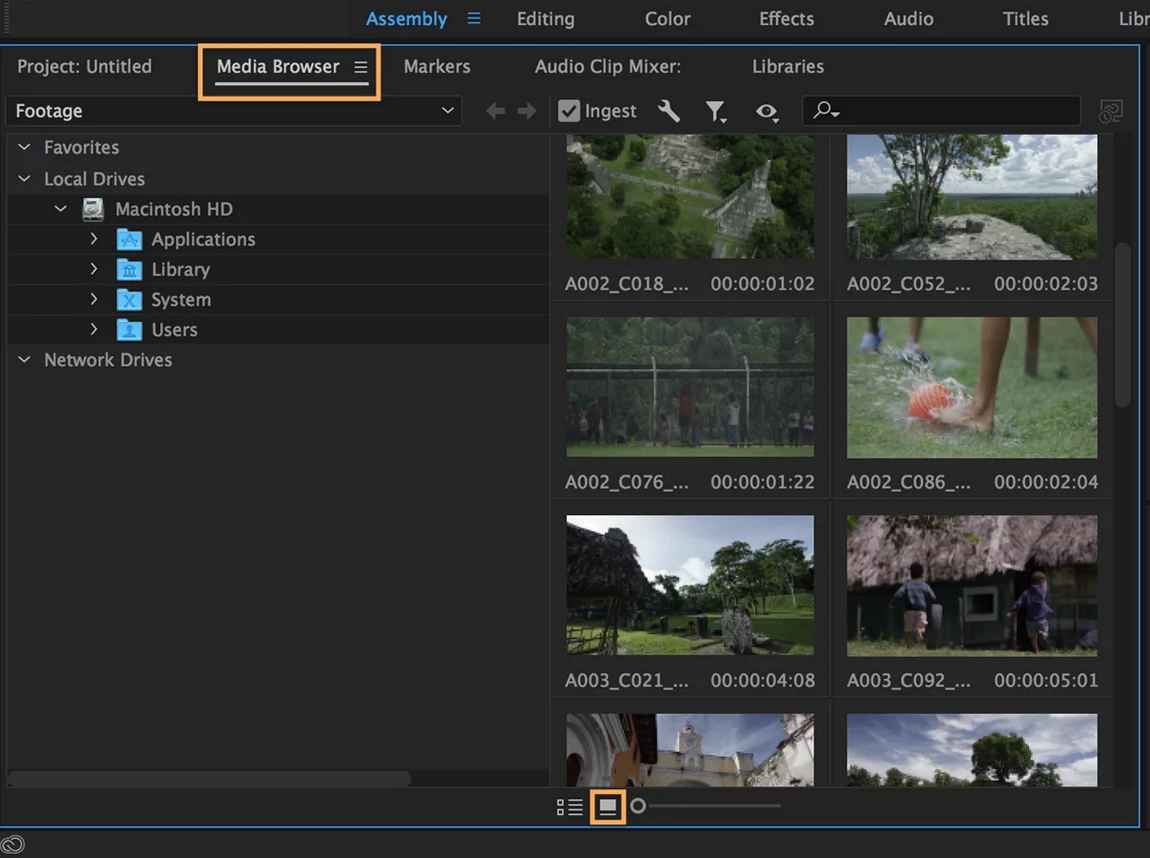1150x858 pixels.
Task: Click the eye icon in the toolbar
Action: (767, 111)
